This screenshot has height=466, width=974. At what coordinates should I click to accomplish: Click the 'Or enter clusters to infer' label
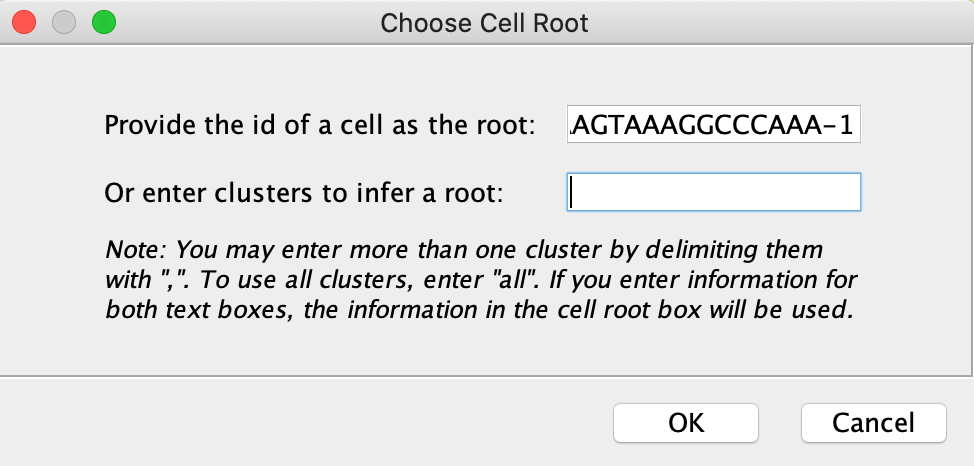303,193
